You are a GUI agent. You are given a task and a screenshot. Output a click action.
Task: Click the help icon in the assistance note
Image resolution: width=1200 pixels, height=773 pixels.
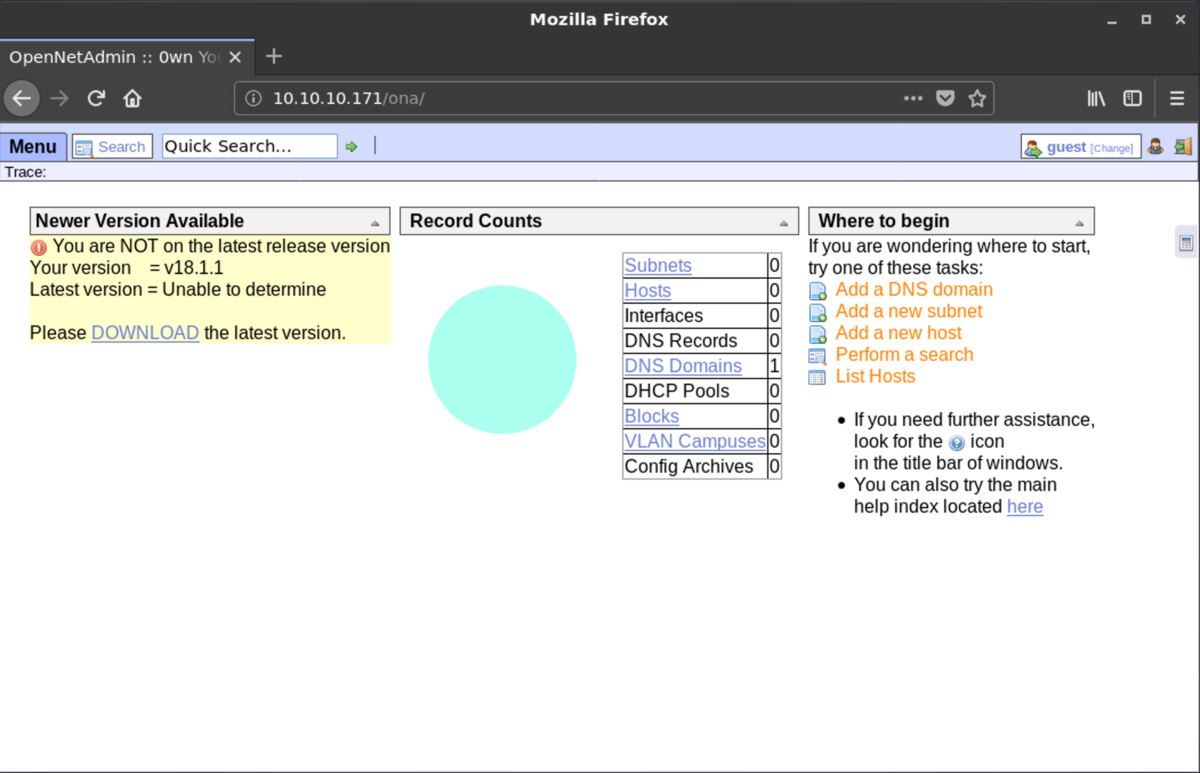pos(957,442)
